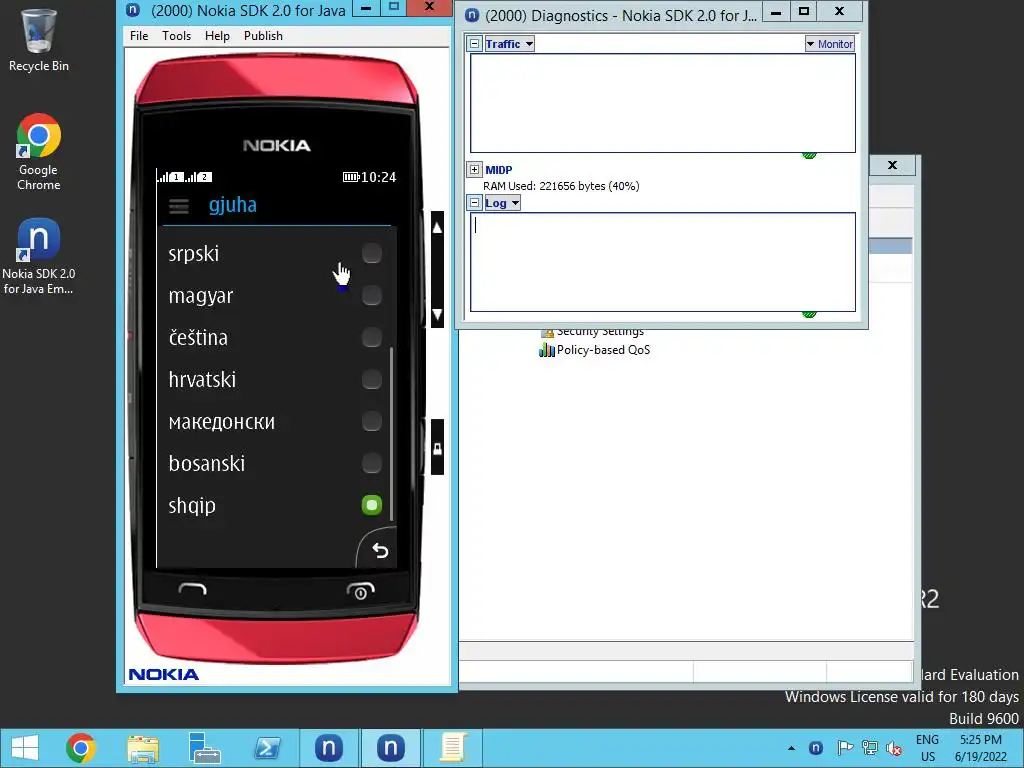The image size is (1024, 768).
Task: Click the ENG US language indicator
Action: pos(927,748)
